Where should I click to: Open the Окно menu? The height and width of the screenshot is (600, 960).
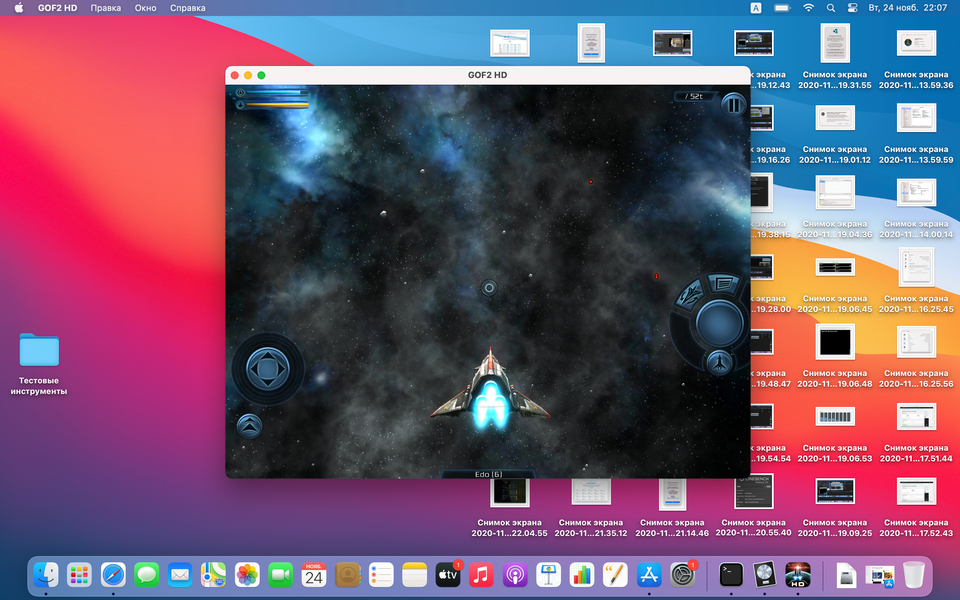146,8
